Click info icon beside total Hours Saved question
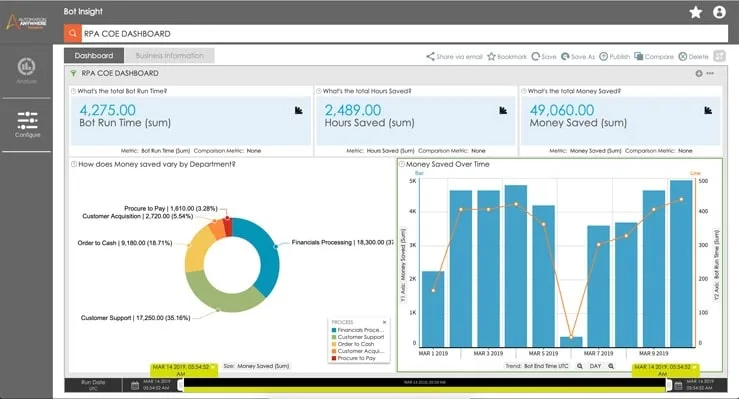Viewport: 739px width, 399px height. 319,91
